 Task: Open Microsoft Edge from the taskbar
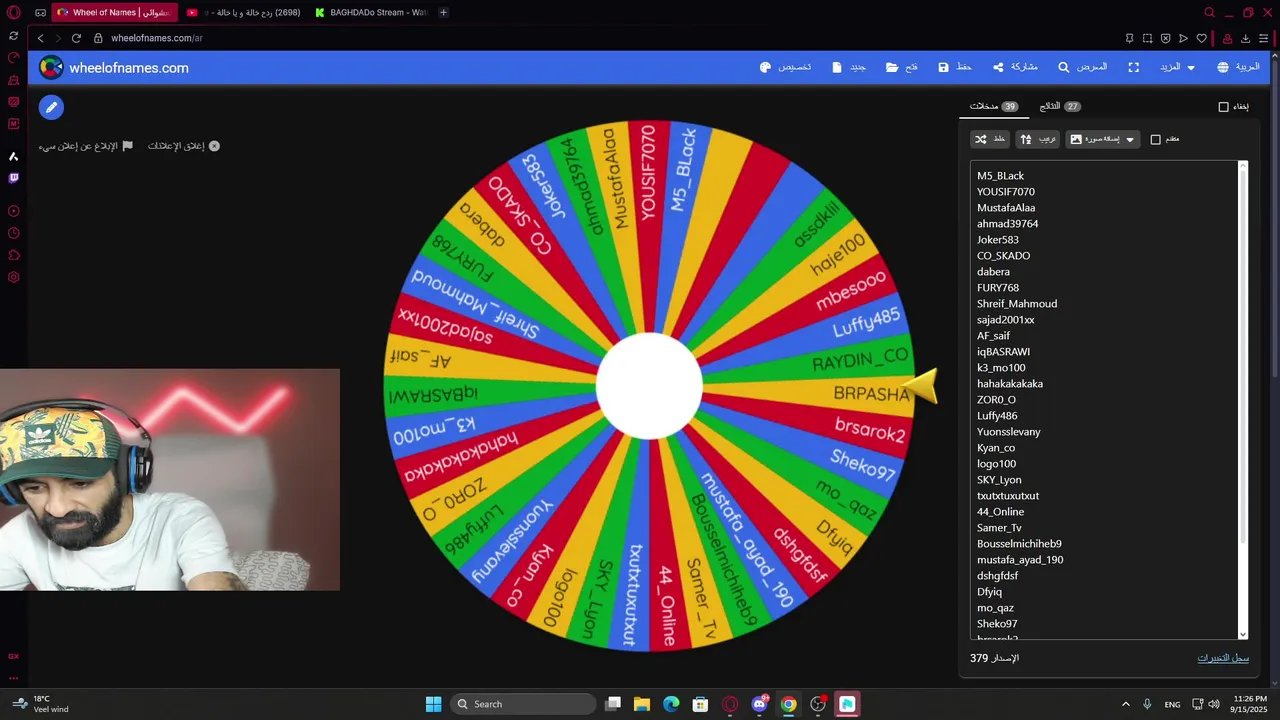[671, 704]
